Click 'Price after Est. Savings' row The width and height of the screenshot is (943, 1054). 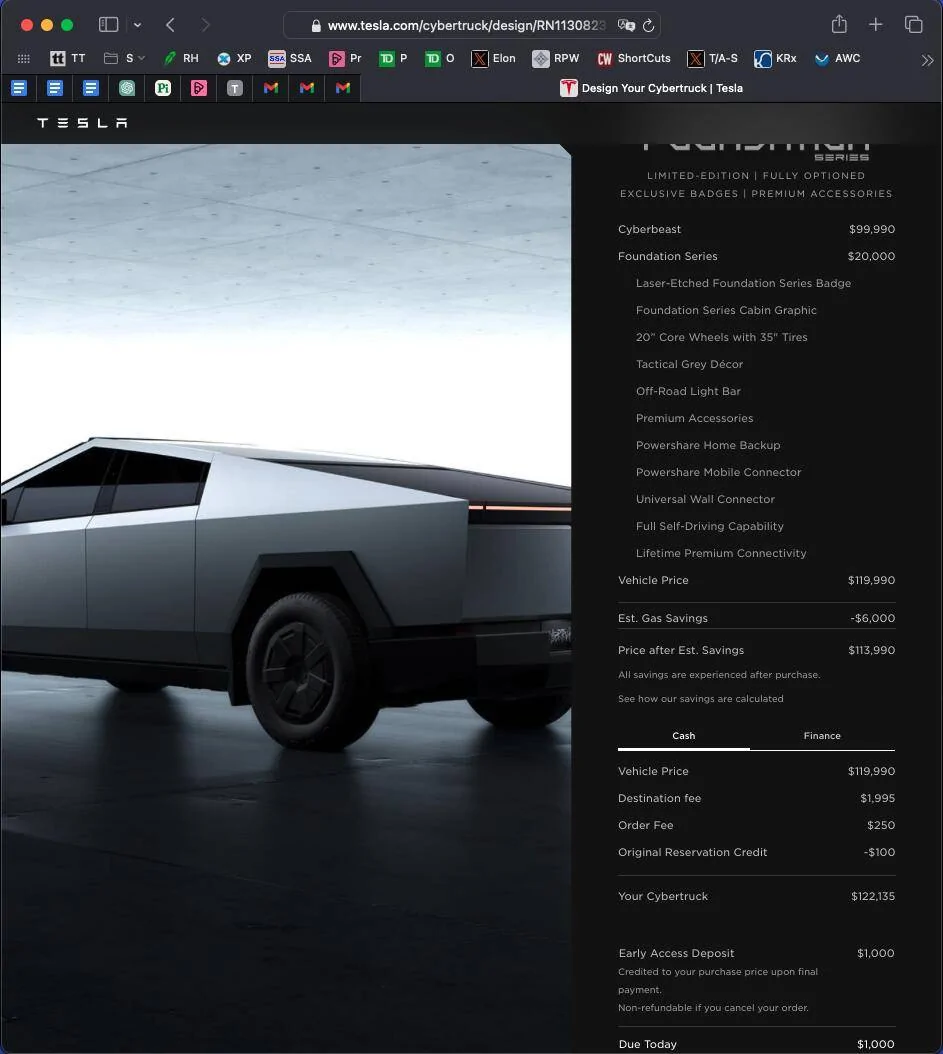pos(756,650)
